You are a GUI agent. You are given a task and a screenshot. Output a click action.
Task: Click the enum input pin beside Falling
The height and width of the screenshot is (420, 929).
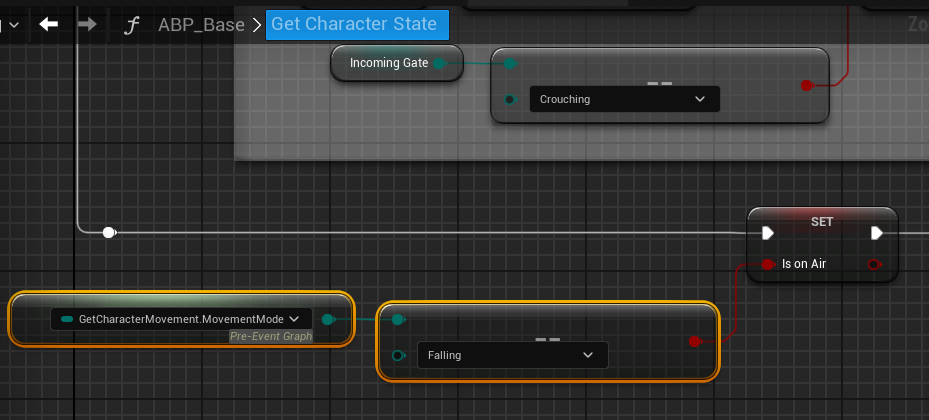coord(399,355)
